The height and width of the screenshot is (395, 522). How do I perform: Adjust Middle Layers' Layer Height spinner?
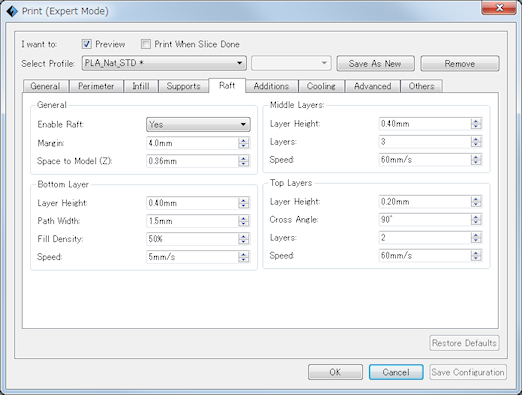(476, 124)
